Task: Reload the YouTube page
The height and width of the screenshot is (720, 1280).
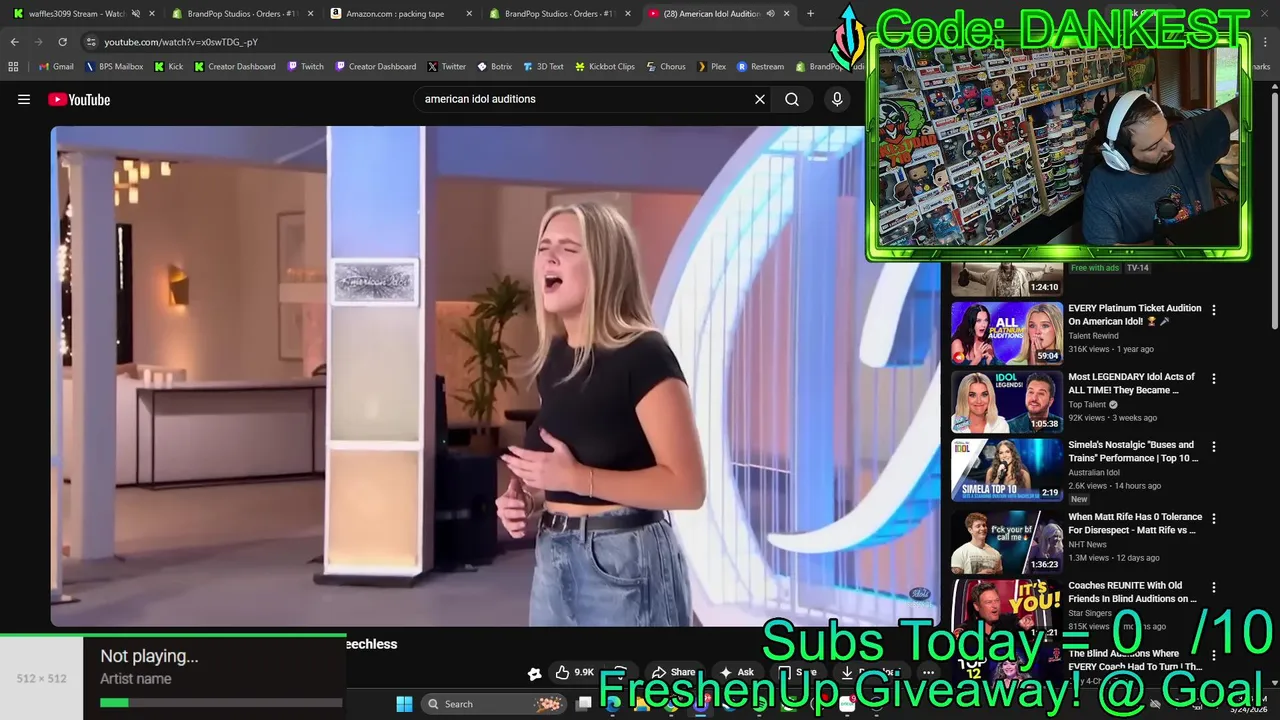Action: [62, 42]
